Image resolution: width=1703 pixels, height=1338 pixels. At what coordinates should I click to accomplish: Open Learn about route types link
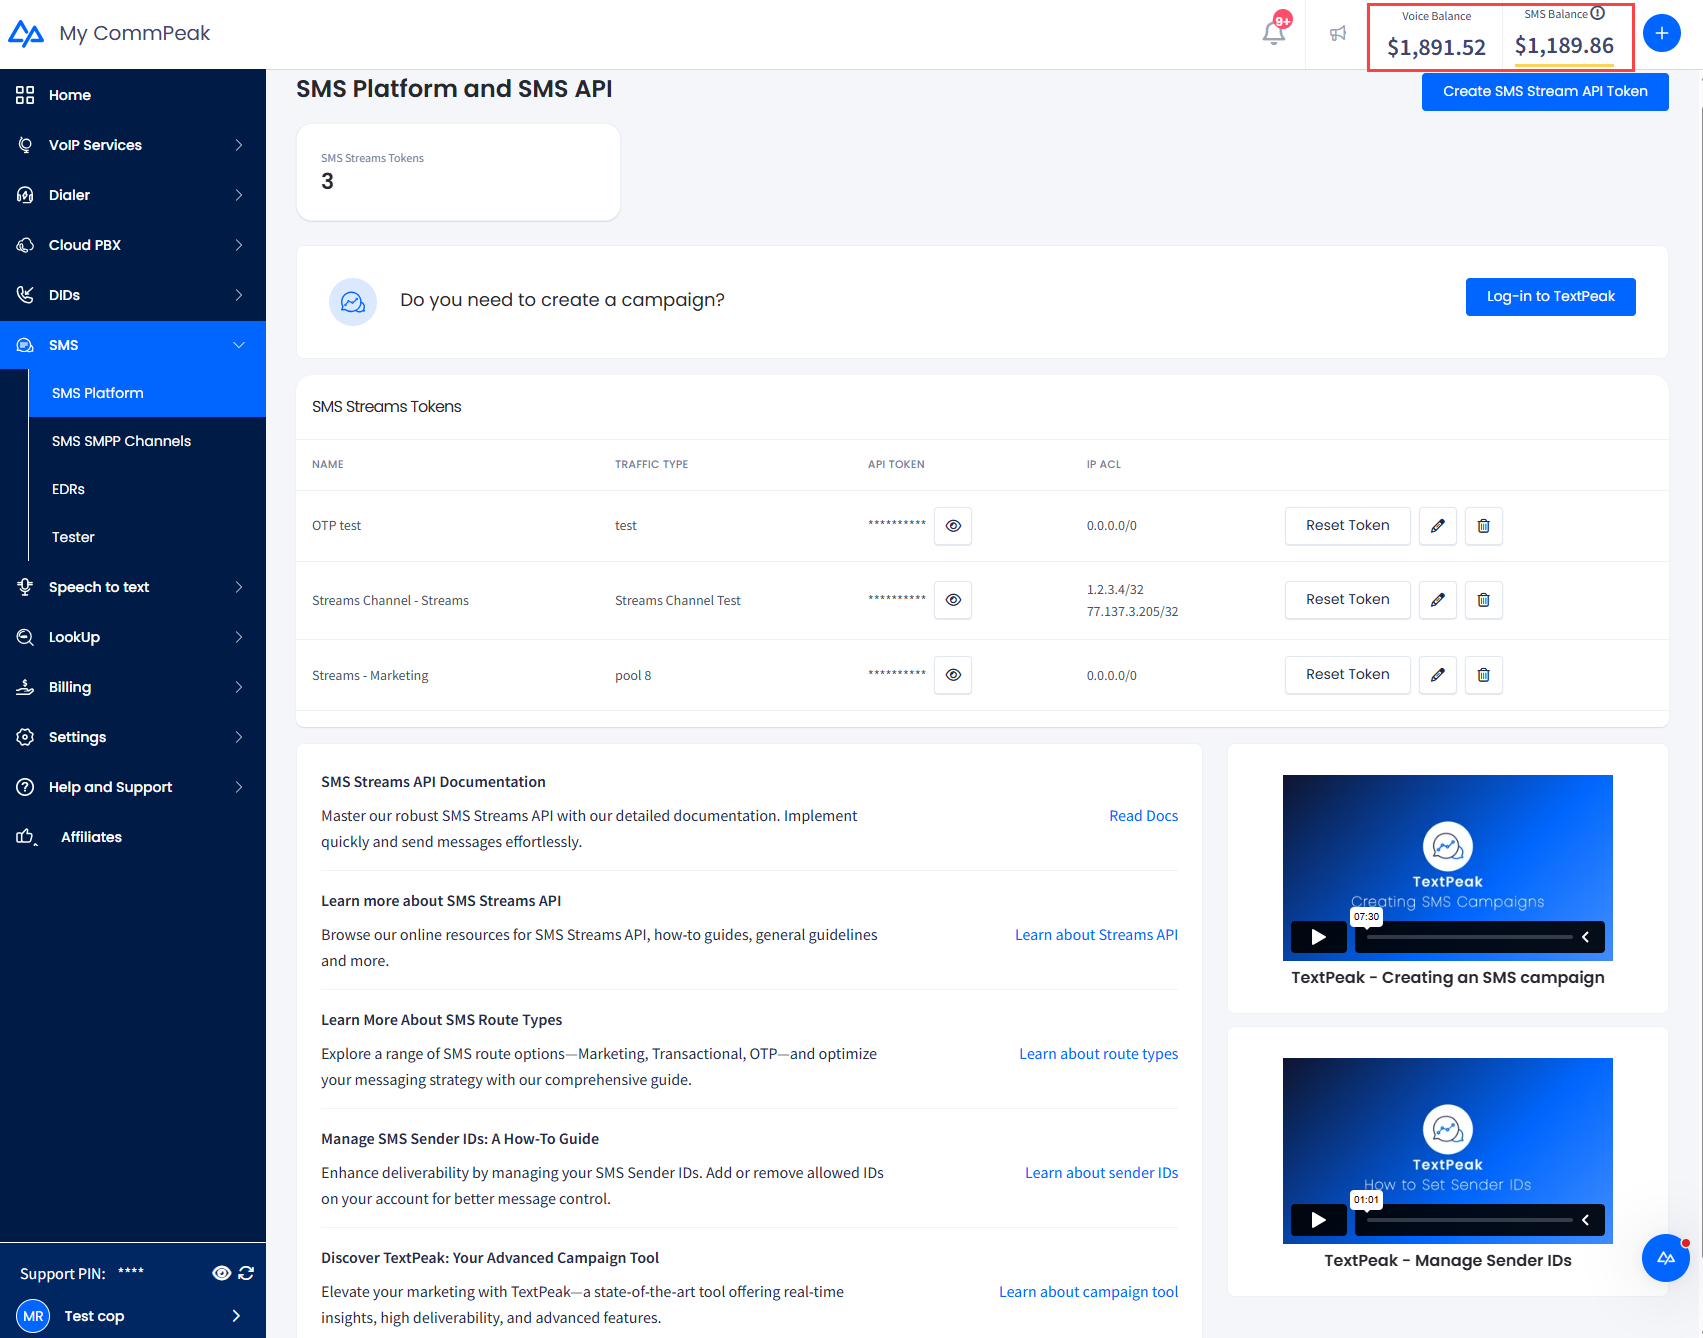click(x=1098, y=1054)
